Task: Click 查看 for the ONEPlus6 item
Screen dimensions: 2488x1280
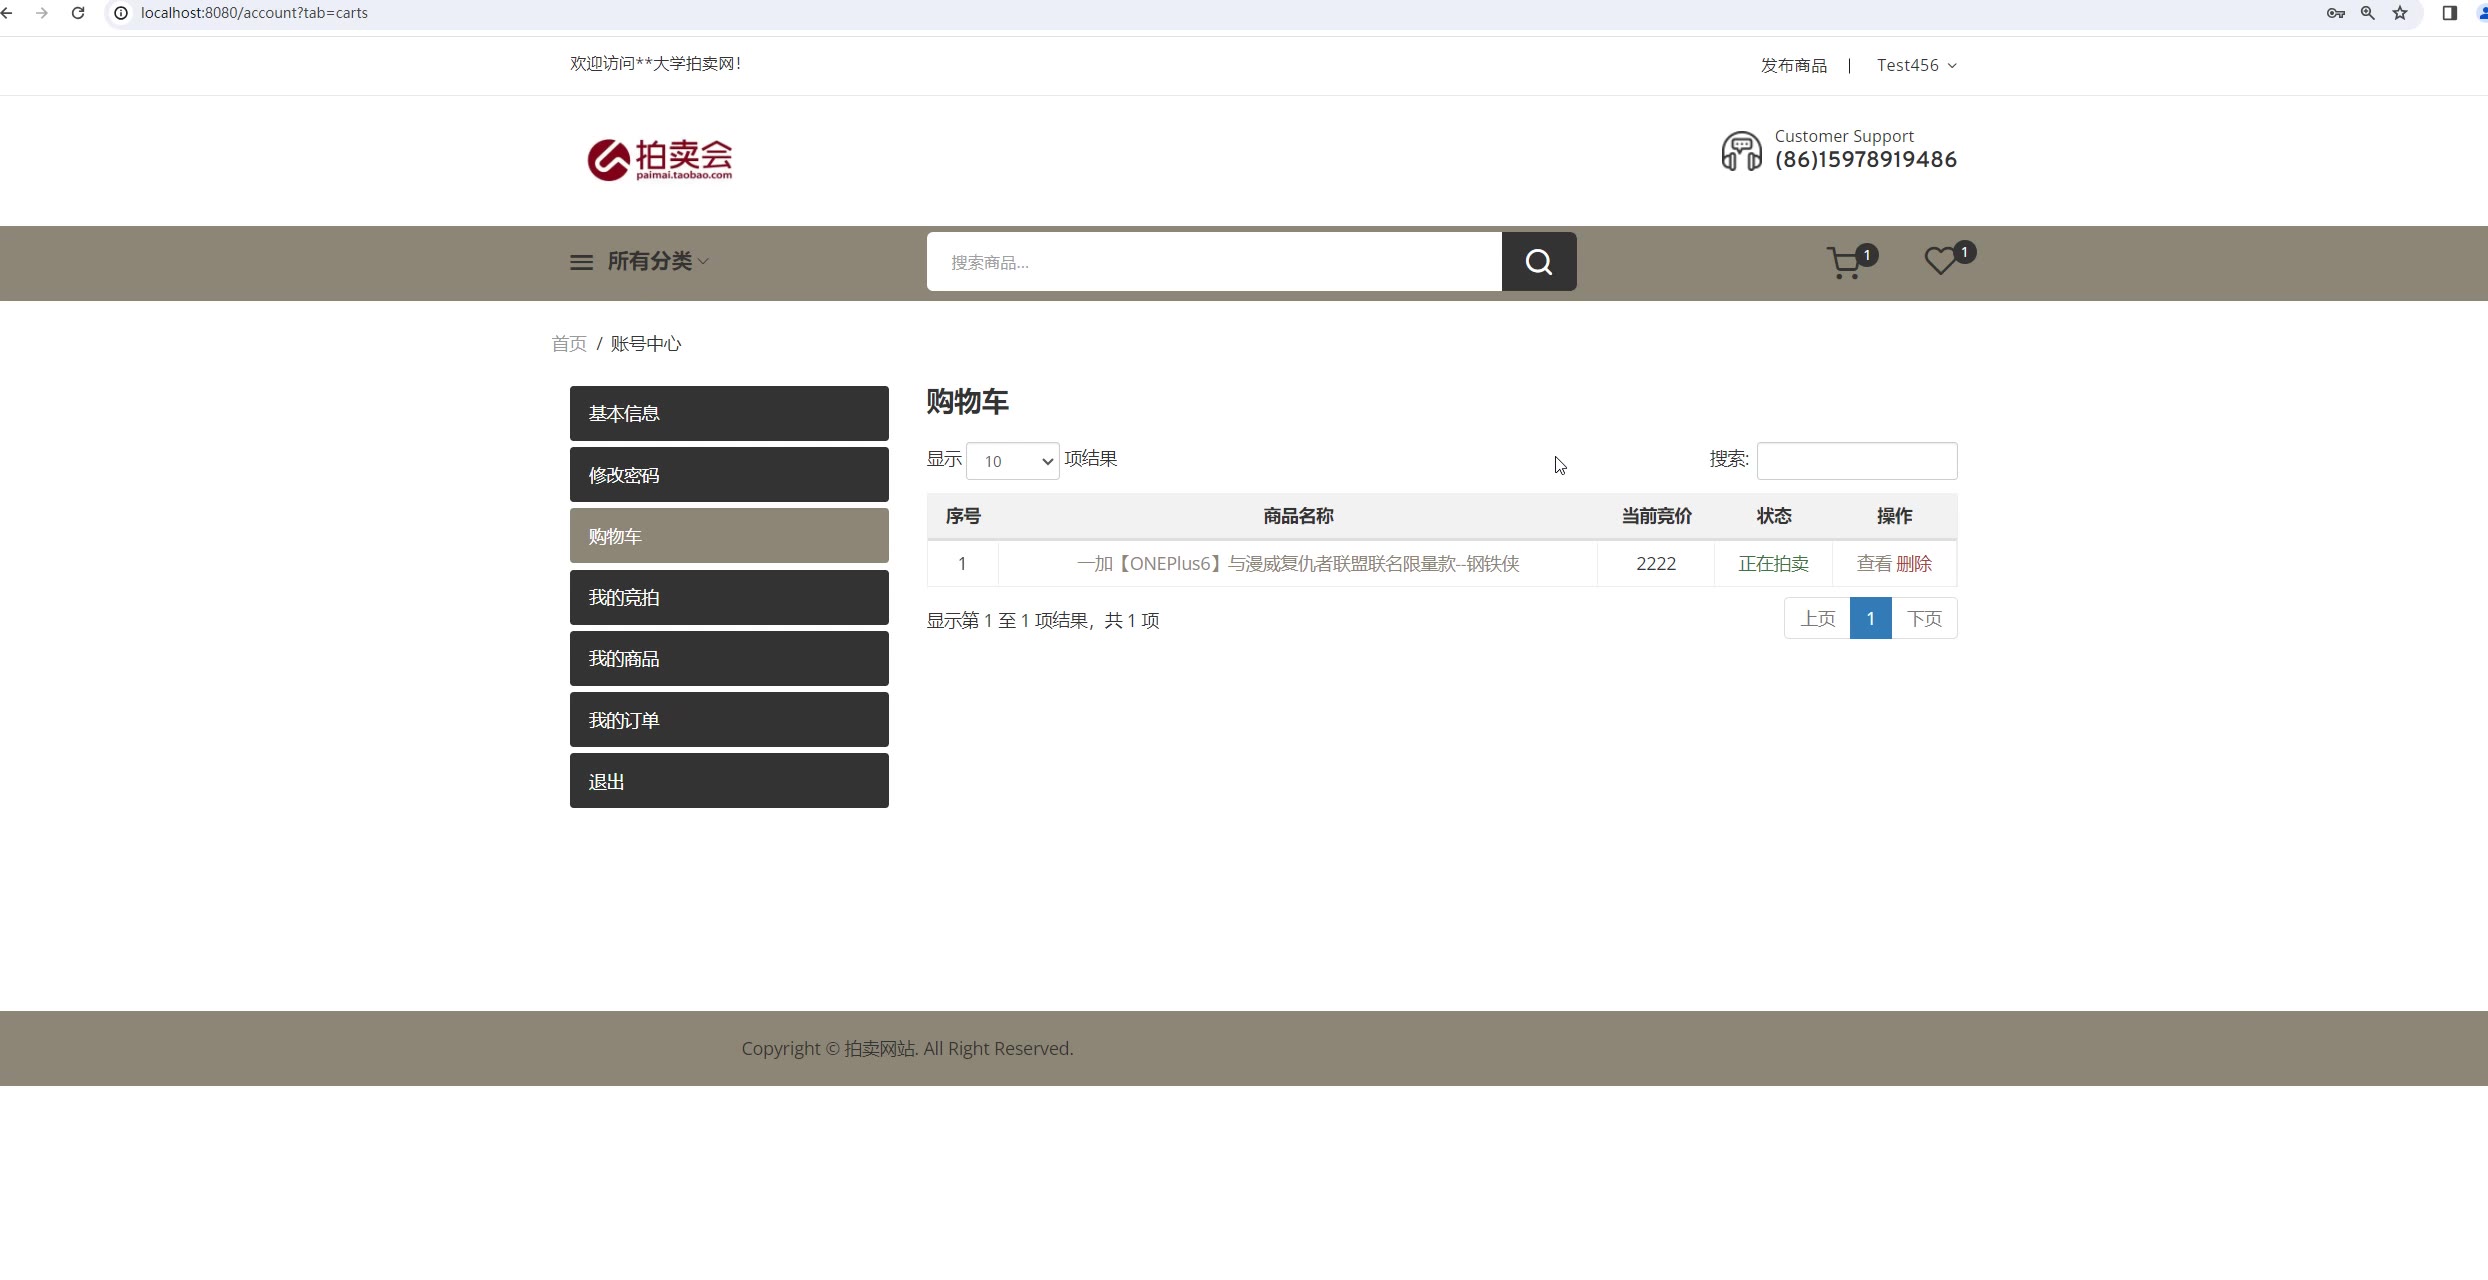Action: click(x=1874, y=564)
